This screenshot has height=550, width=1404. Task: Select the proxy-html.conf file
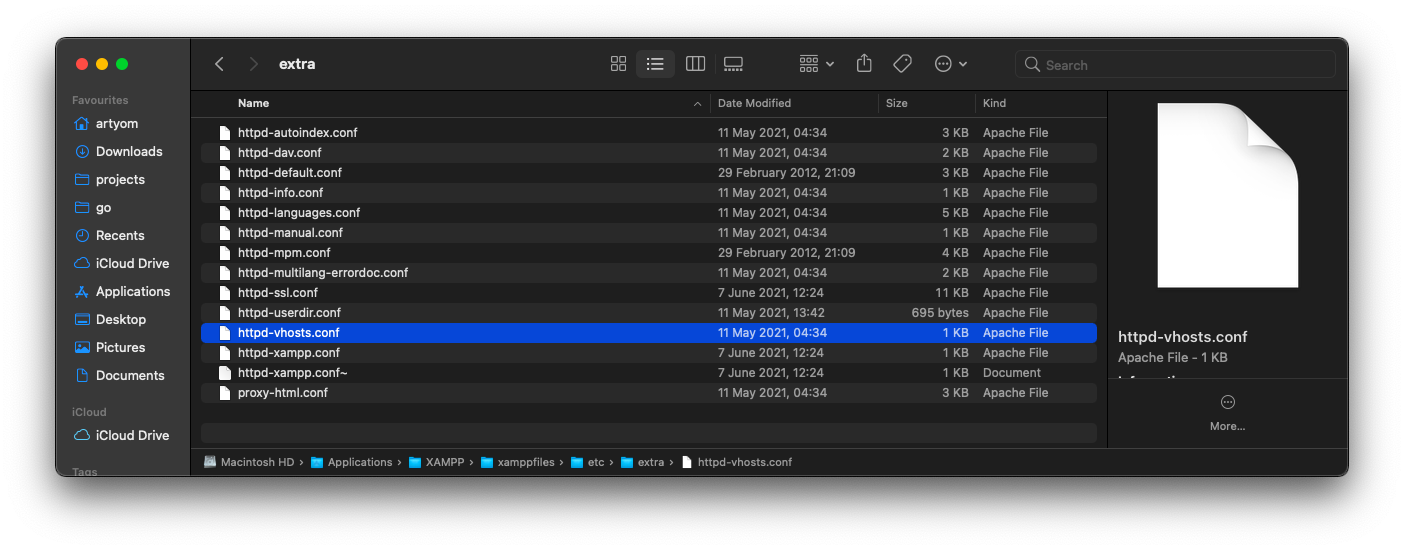pos(283,393)
